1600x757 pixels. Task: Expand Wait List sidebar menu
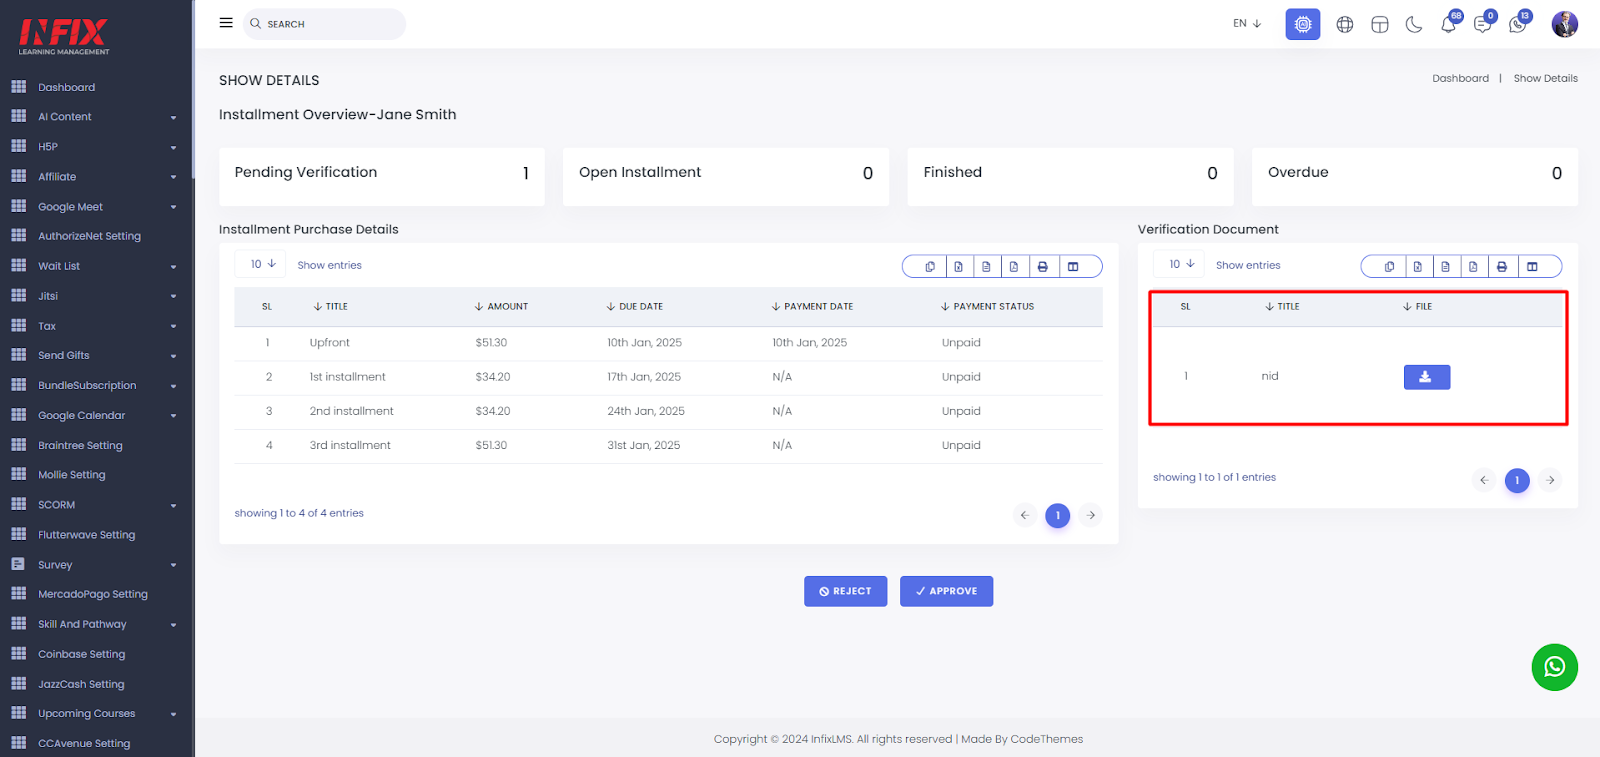tap(96, 266)
